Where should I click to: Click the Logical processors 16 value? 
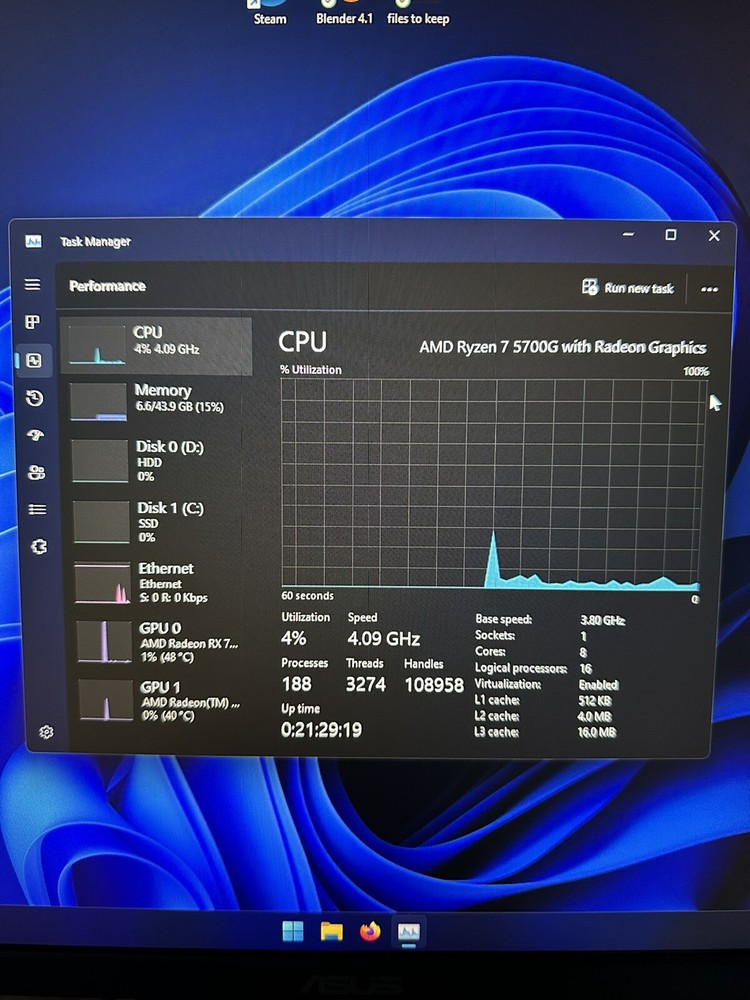585,668
